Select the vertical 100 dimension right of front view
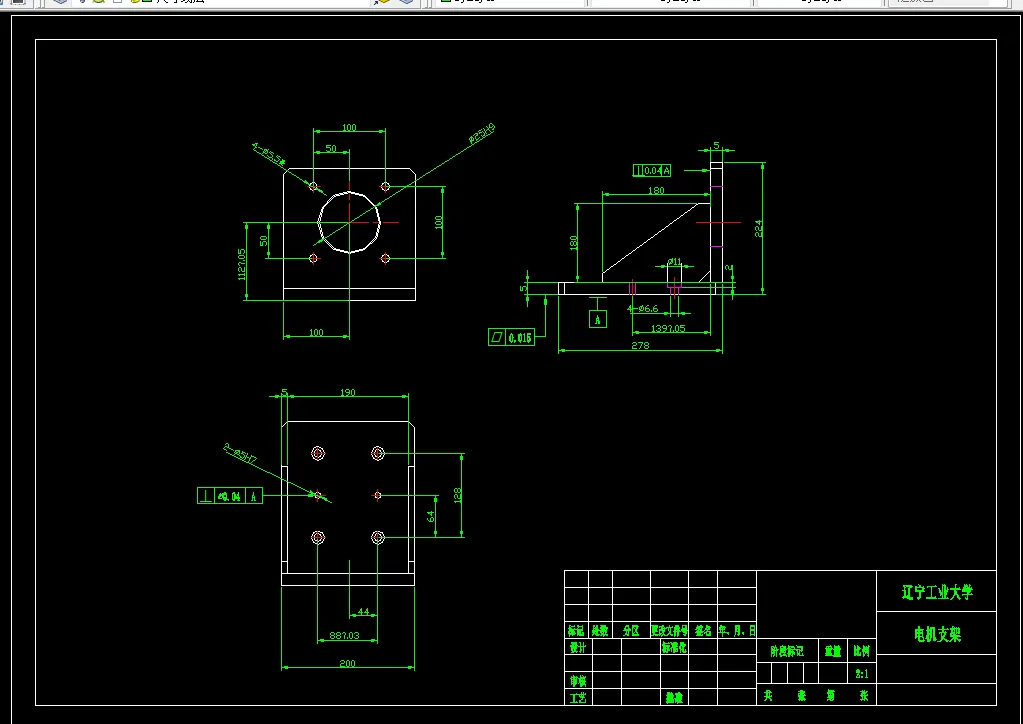 coord(438,222)
